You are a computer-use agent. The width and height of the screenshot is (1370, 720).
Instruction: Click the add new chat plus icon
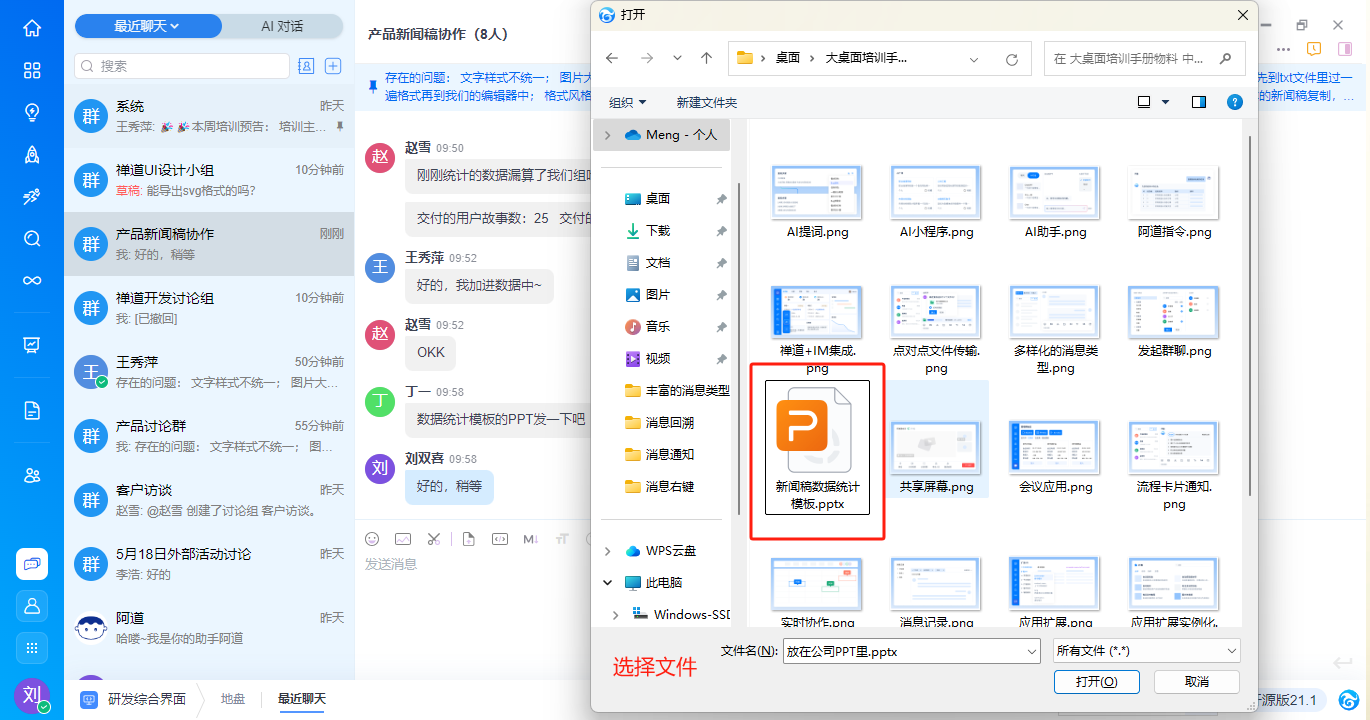click(333, 66)
